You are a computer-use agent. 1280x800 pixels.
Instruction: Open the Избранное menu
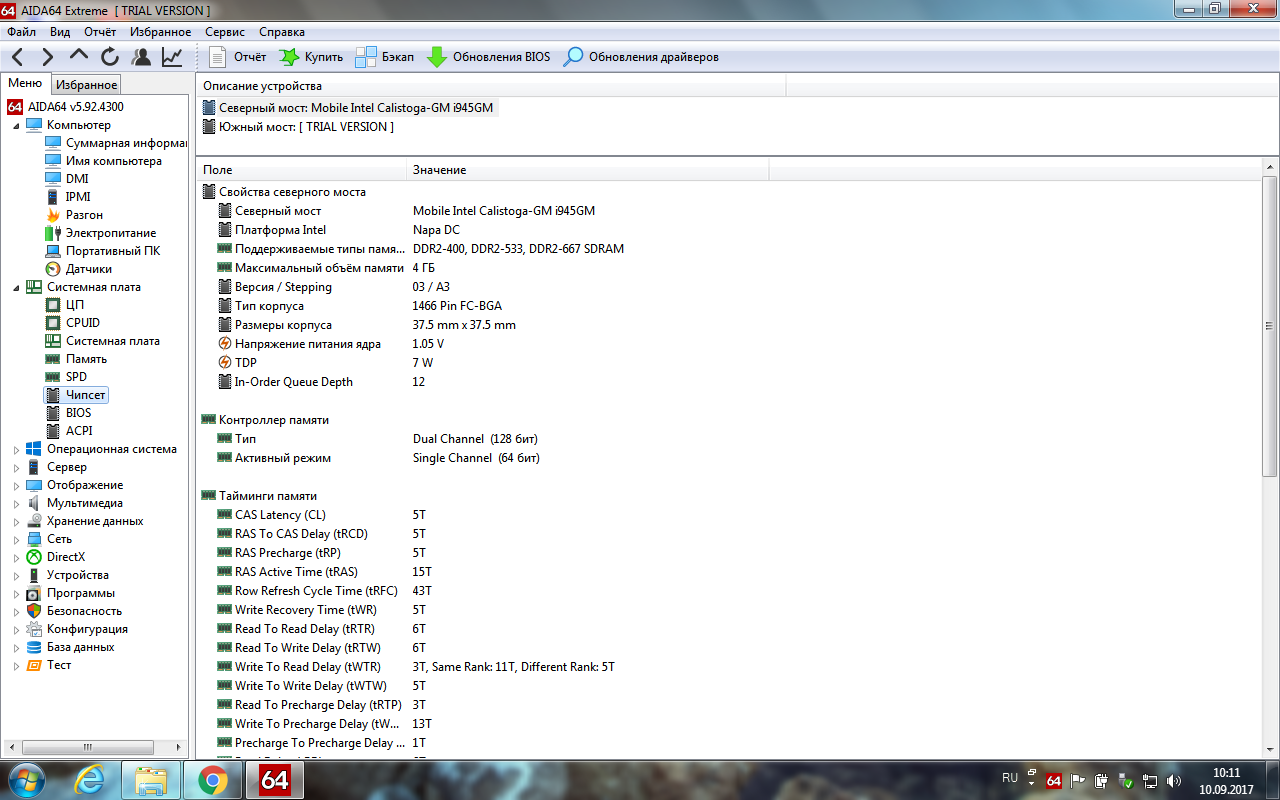pyautogui.click(x=160, y=32)
